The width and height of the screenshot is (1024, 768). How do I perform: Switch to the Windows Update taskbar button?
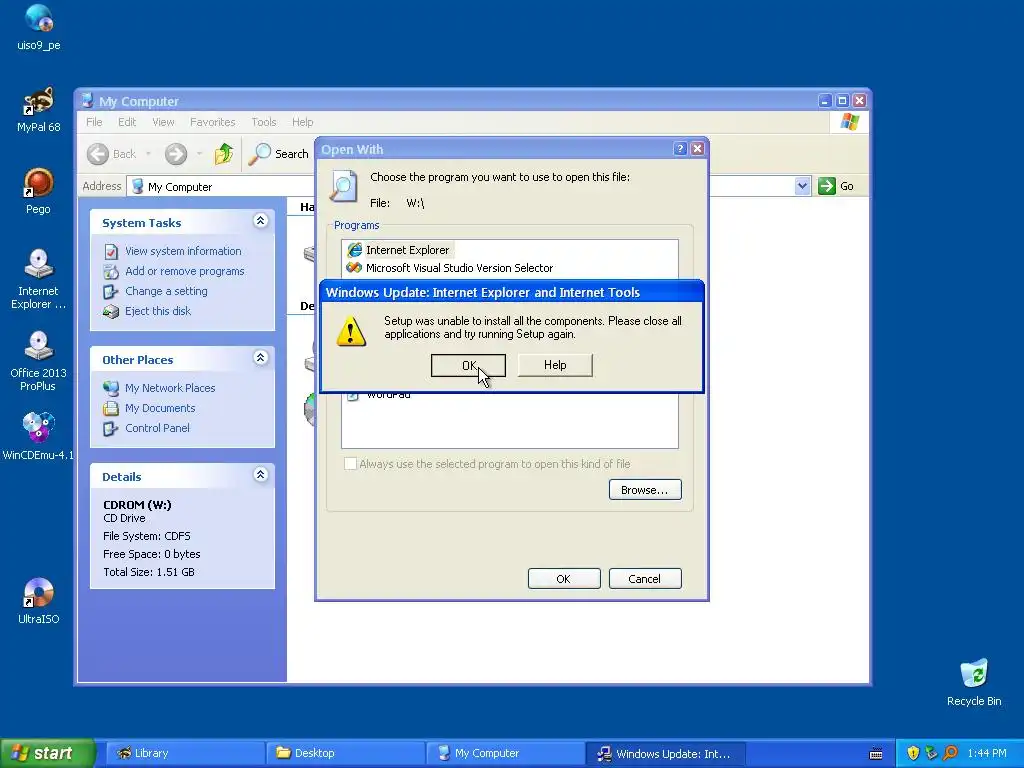pos(665,753)
